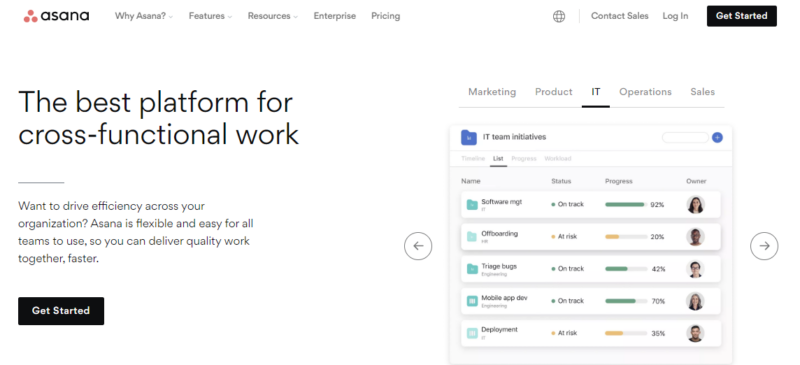Image resolution: width=800 pixels, height=365 pixels.
Task: Click Get Started below the description text
Action: point(61,311)
